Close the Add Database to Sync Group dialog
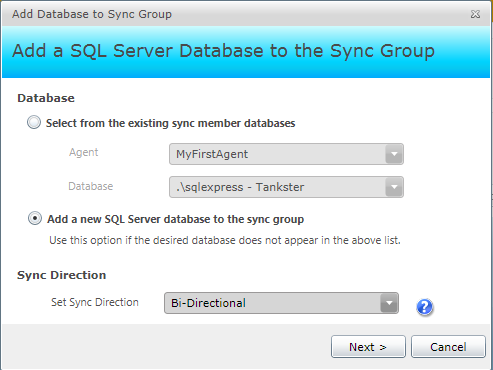Screen dimensions: 493x370 pos(475,14)
